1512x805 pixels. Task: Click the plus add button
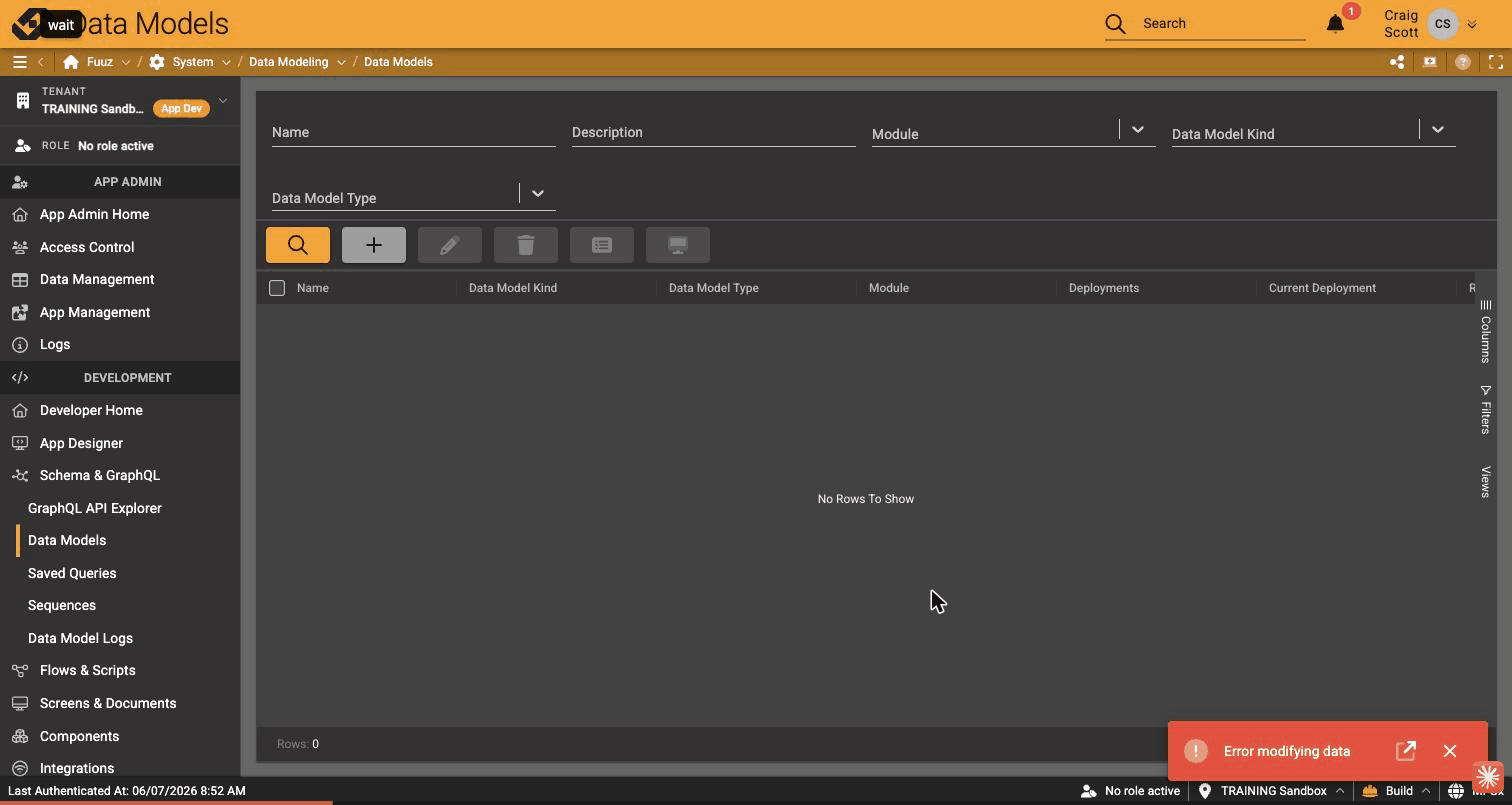(374, 245)
